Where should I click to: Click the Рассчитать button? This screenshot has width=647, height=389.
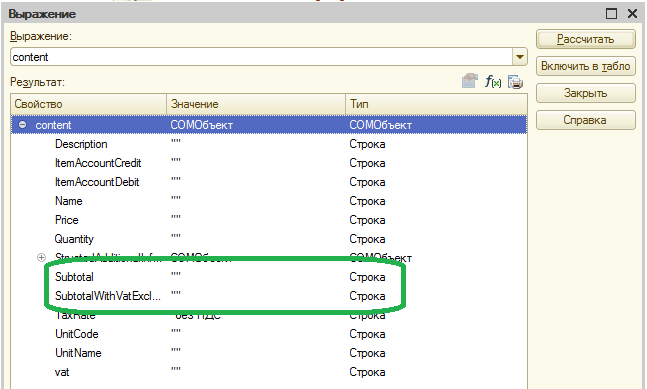pos(586,39)
